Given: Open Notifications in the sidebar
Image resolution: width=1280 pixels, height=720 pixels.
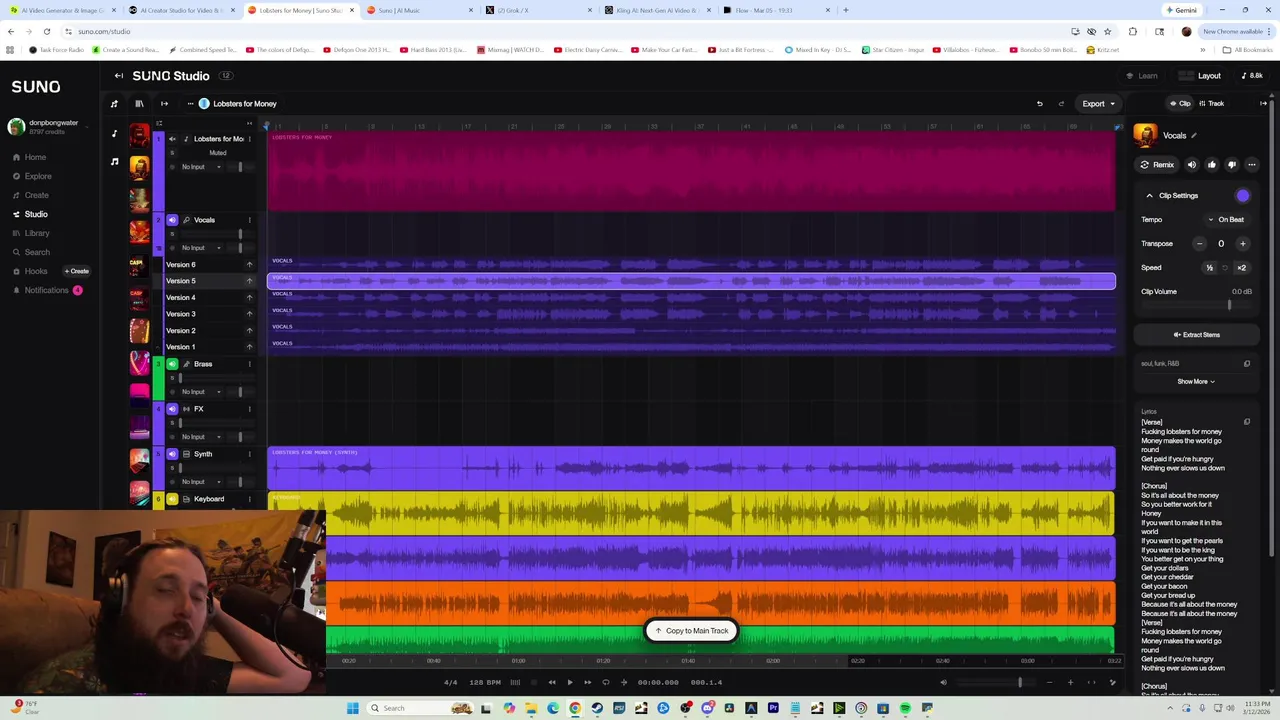Looking at the screenshot, I should (47, 290).
